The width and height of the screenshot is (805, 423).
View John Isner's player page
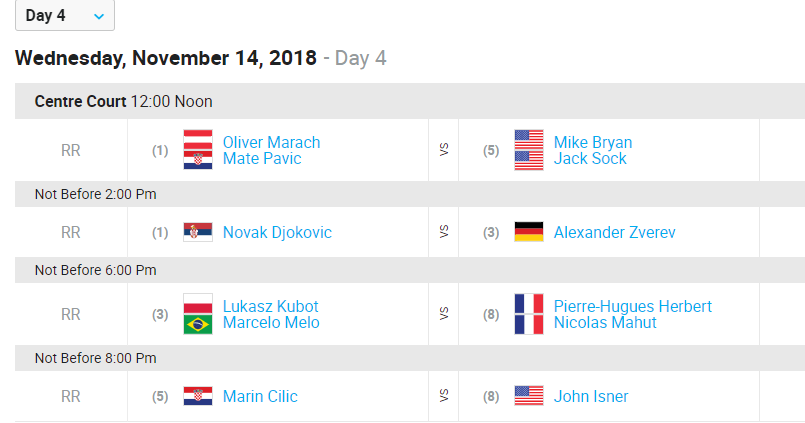[x=591, y=396]
